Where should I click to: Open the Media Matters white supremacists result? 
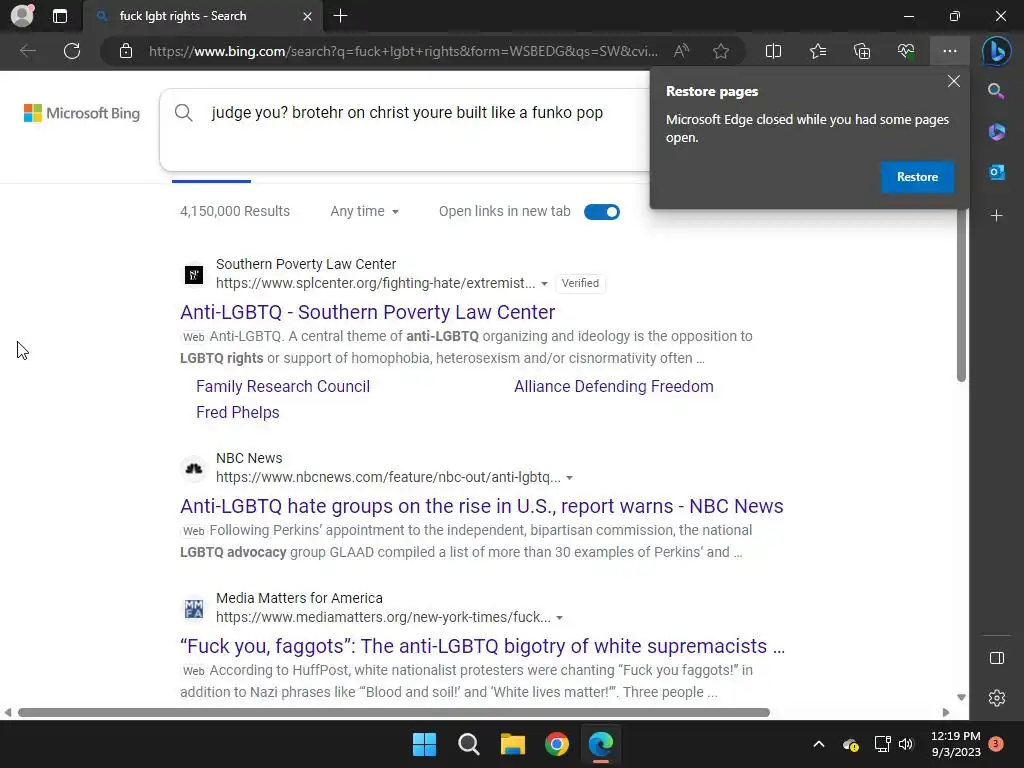click(x=483, y=646)
